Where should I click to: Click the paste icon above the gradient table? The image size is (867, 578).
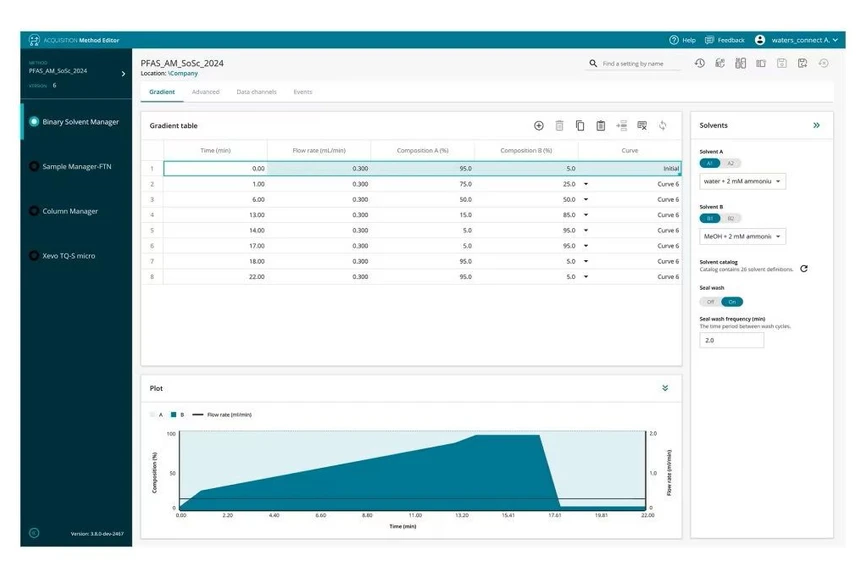(x=601, y=125)
